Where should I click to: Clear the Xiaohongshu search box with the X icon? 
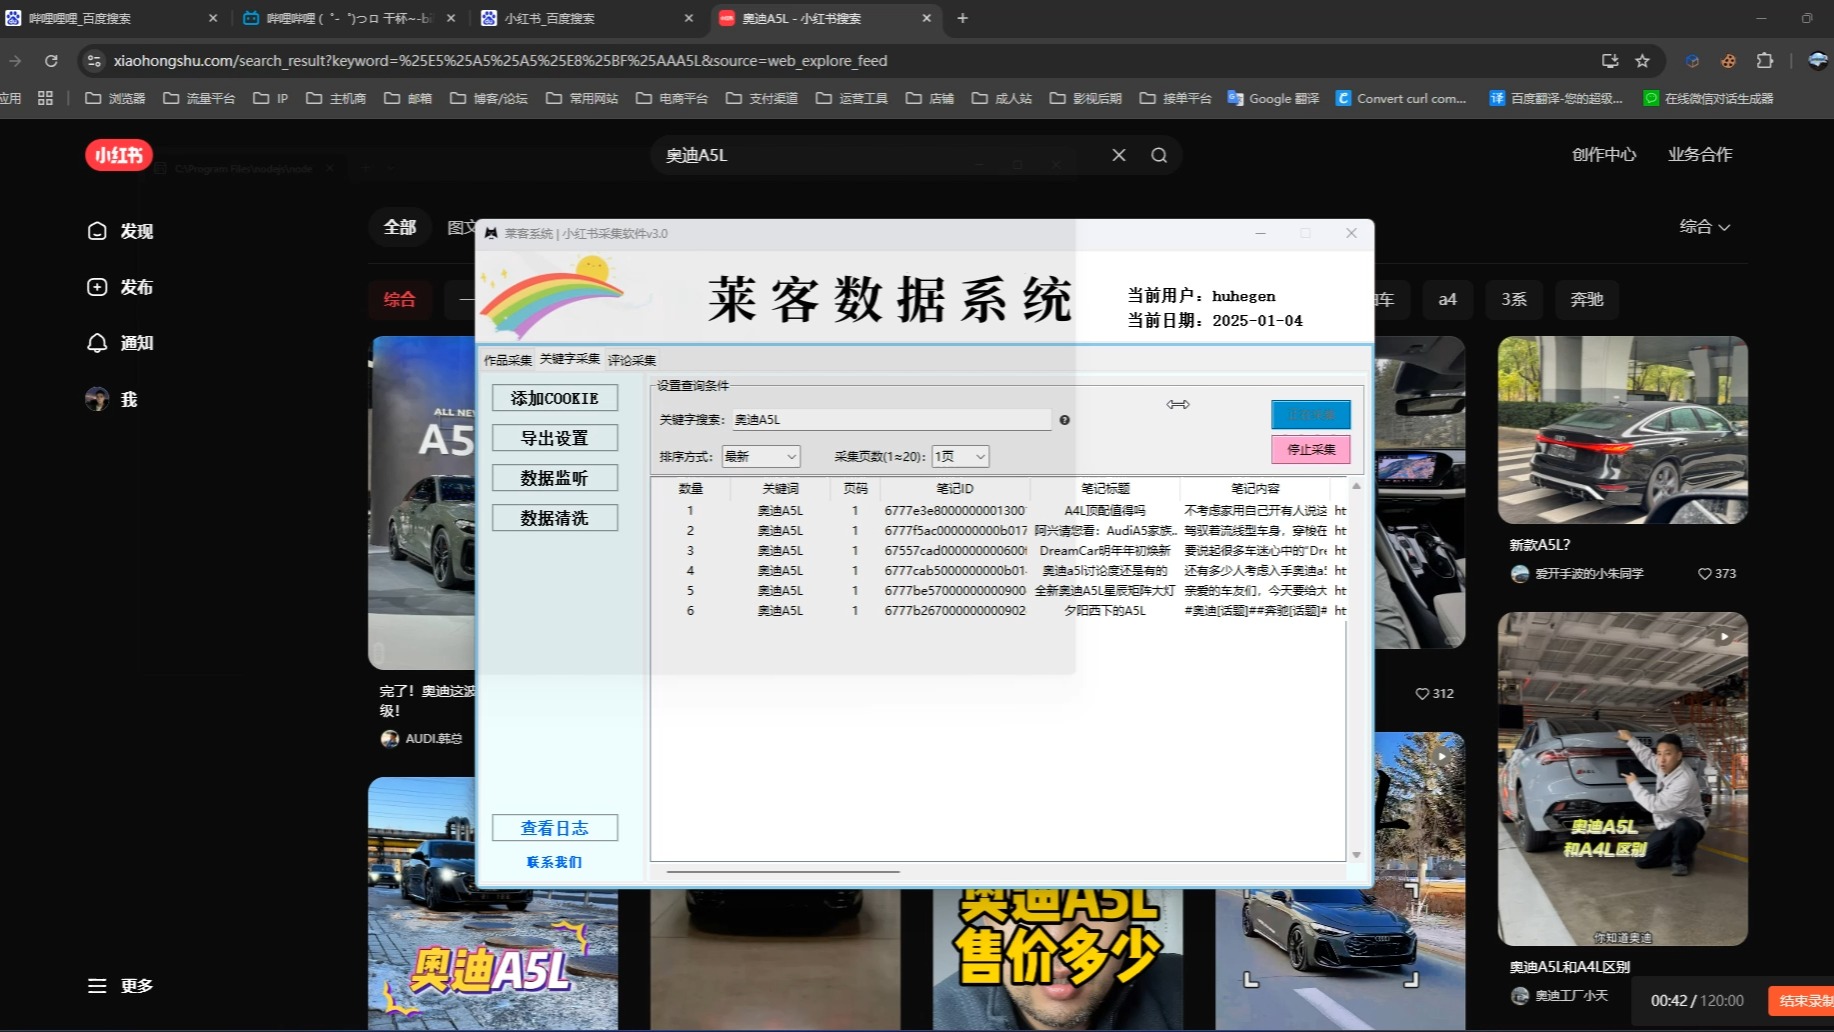(1119, 155)
